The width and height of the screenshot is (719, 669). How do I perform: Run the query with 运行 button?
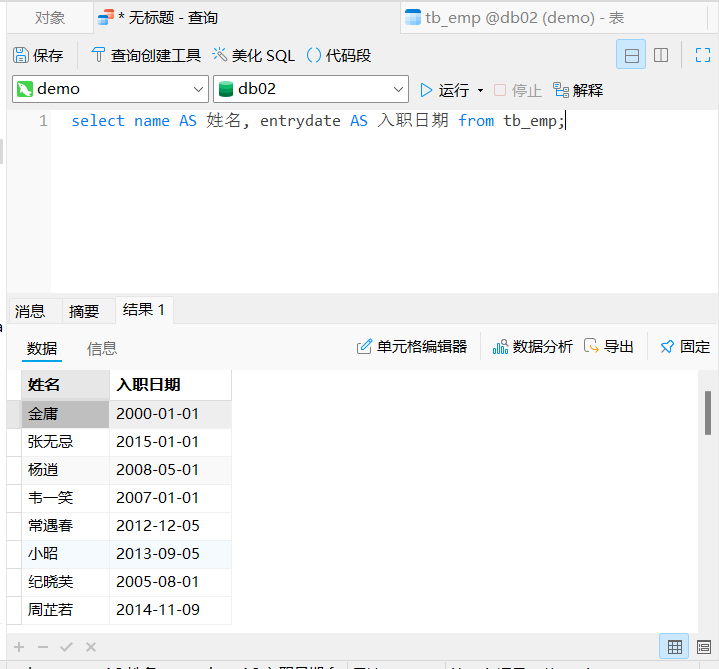[444, 90]
